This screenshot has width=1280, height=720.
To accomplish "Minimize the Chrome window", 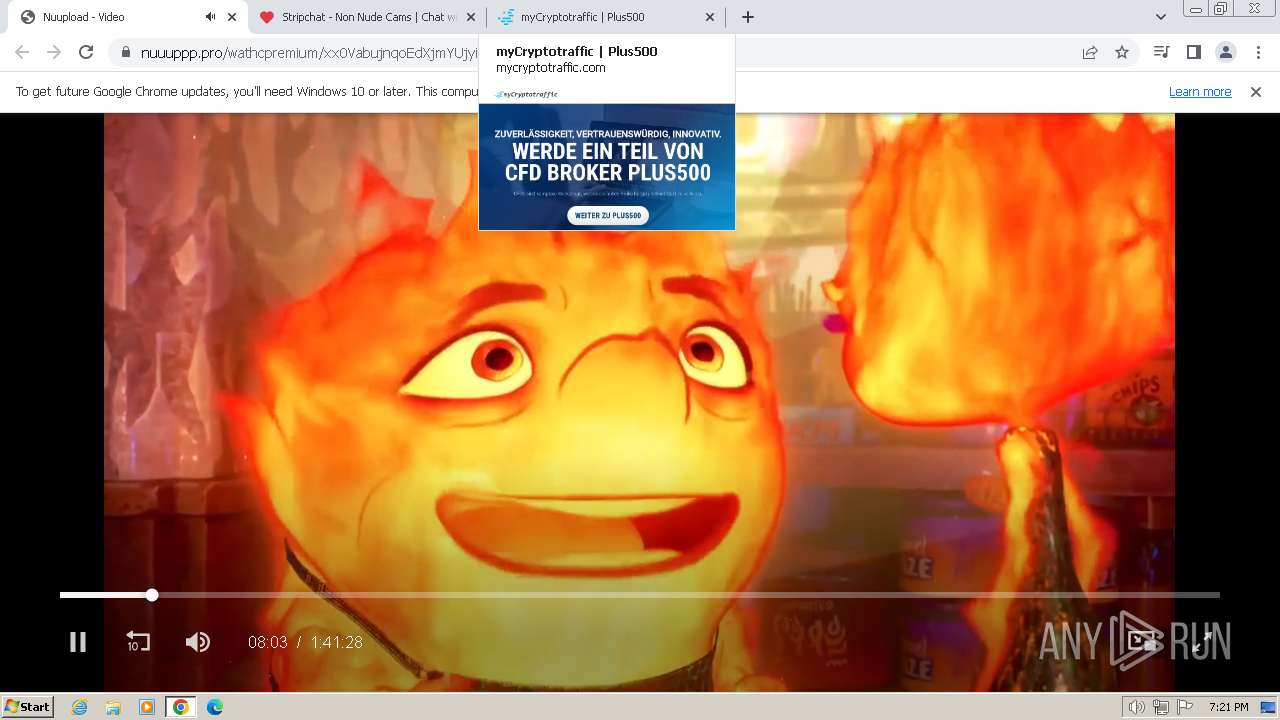I will pyautogui.click(x=1195, y=9).
